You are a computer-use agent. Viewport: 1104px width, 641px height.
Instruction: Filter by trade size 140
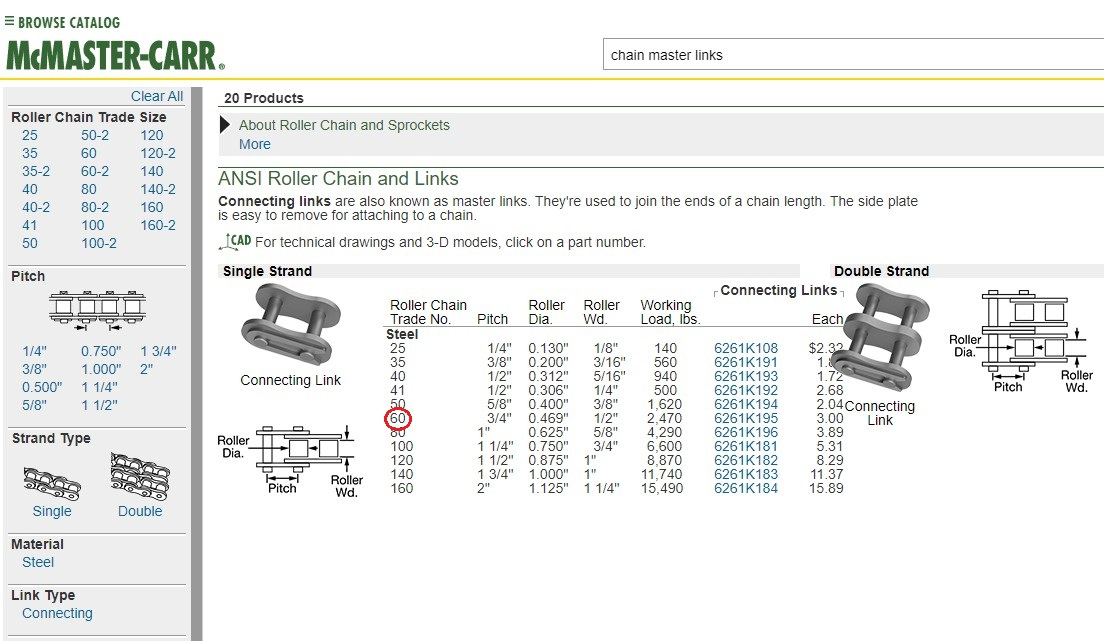coord(151,171)
